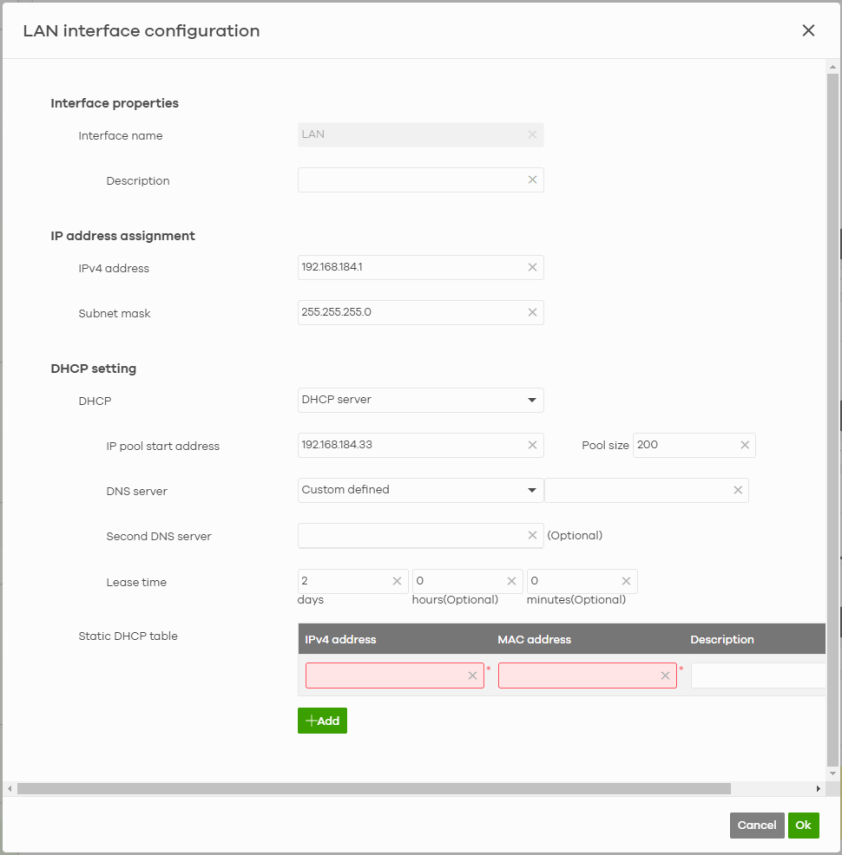Clear the static table MAC address field
This screenshot has width=842, height=855.
(665, 676)
